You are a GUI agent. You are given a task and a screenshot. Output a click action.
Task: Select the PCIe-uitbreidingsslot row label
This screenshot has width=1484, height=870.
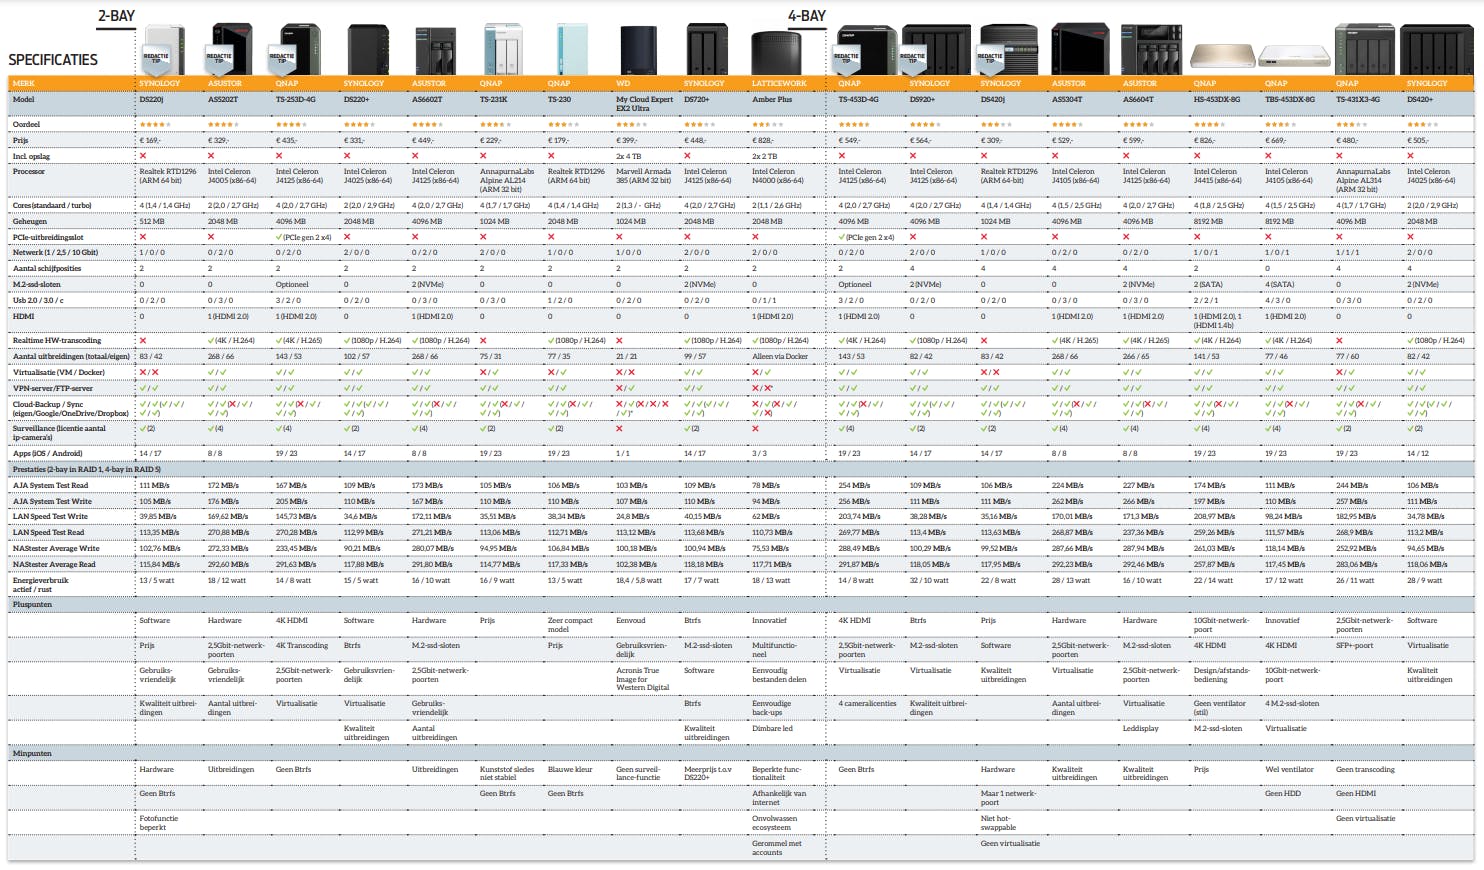[48, 237]
